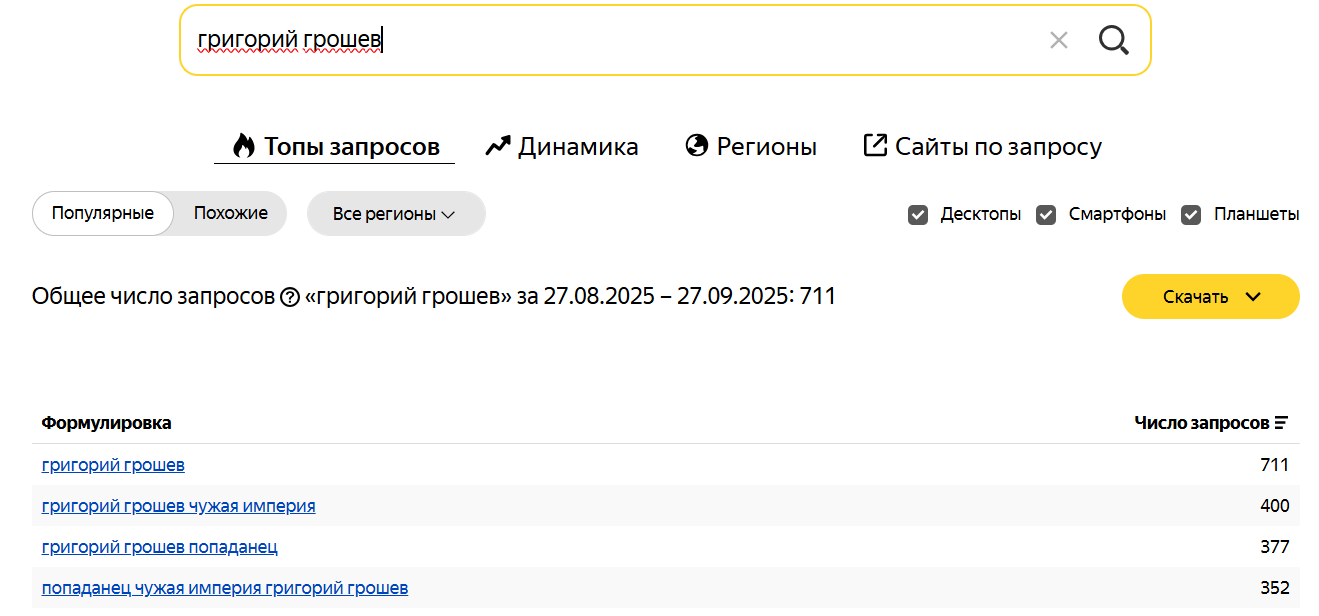Viewport: 1319px width, 616px height.
Task: Switch to the Регионы tab
Action: (766, 147)
